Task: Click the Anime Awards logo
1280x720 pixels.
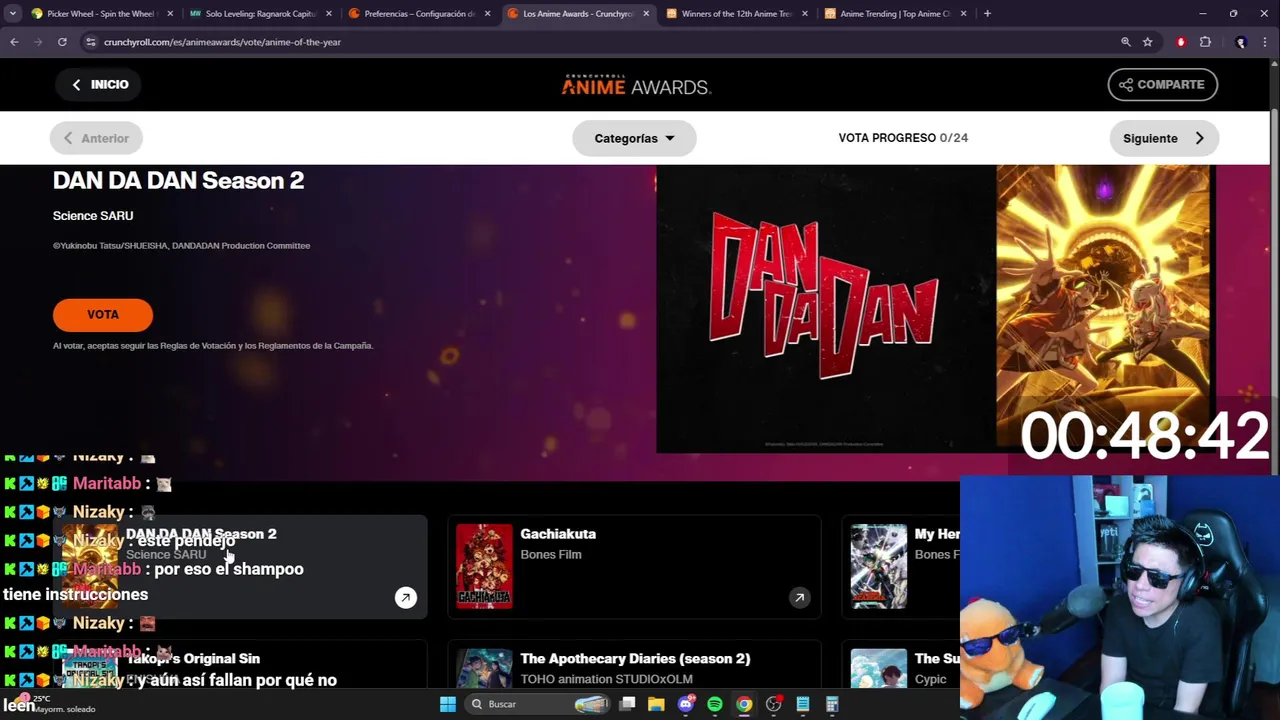Action: tap(636, 85)
